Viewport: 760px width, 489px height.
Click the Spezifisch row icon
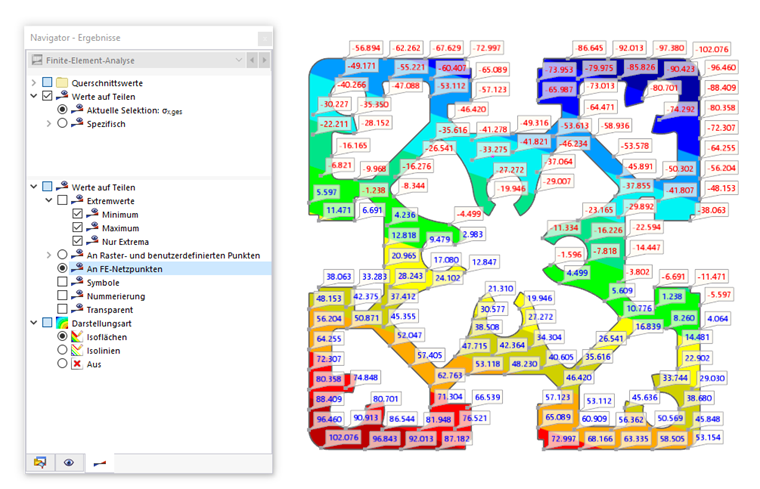pyautogui.click(x=77, y=123)
